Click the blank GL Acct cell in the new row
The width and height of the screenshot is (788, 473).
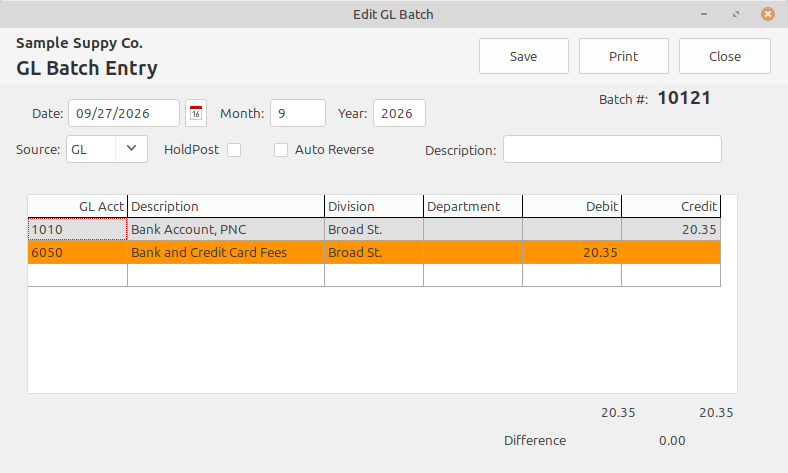[77, 275]
